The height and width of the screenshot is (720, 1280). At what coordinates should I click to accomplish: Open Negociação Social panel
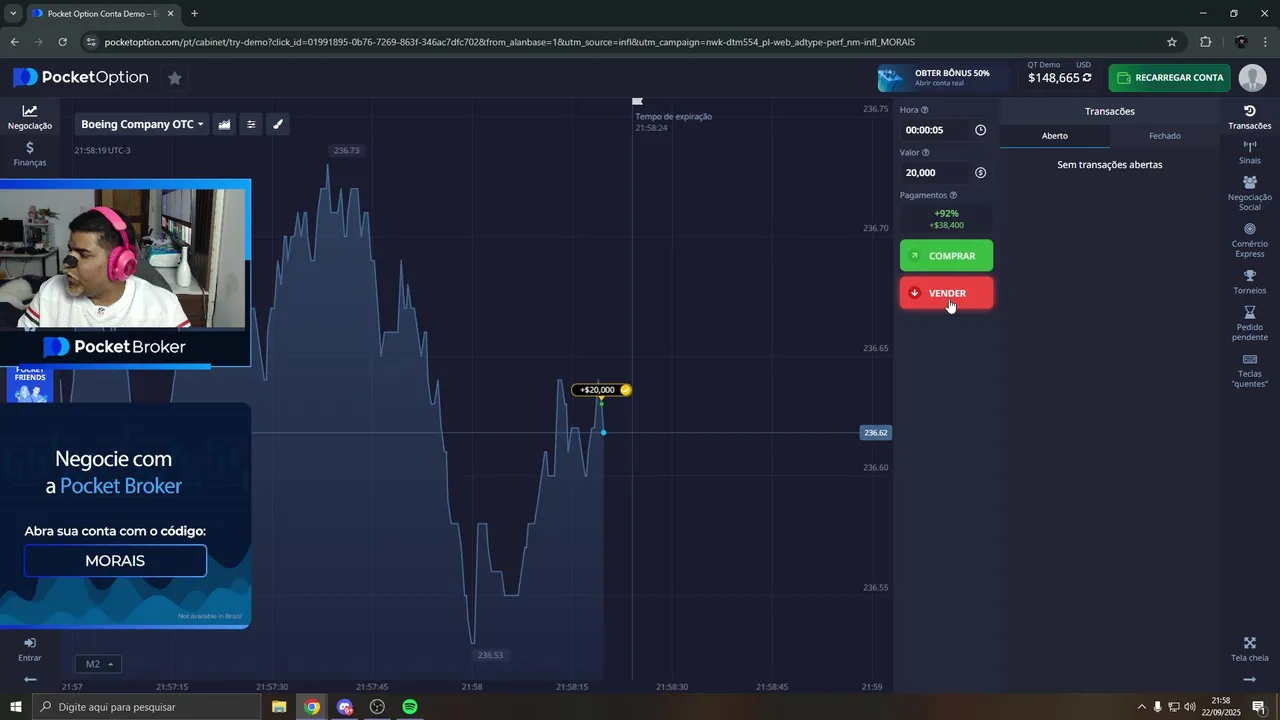pos(1249,194)
